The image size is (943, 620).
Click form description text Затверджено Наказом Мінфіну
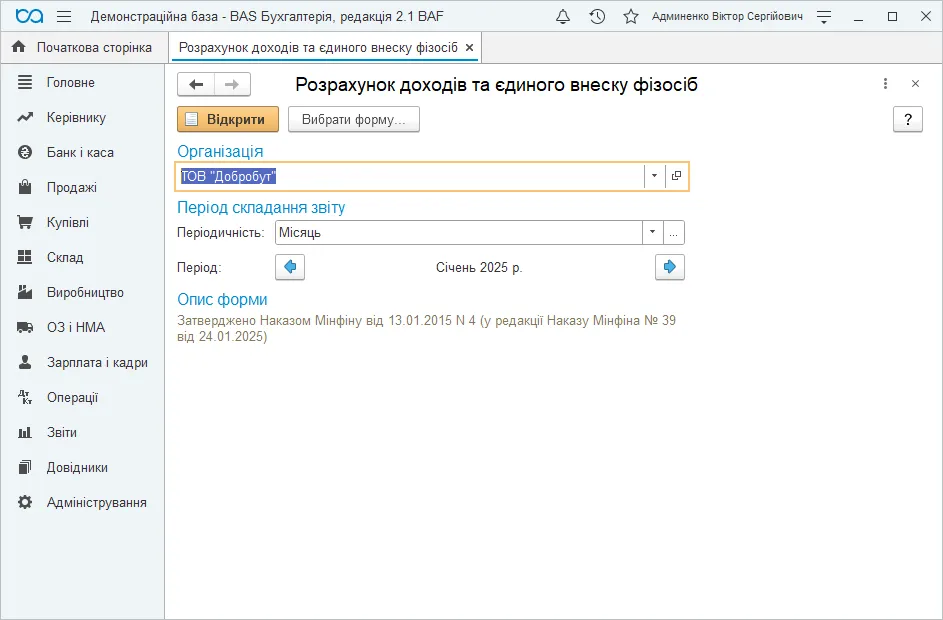tap(426, 328)
